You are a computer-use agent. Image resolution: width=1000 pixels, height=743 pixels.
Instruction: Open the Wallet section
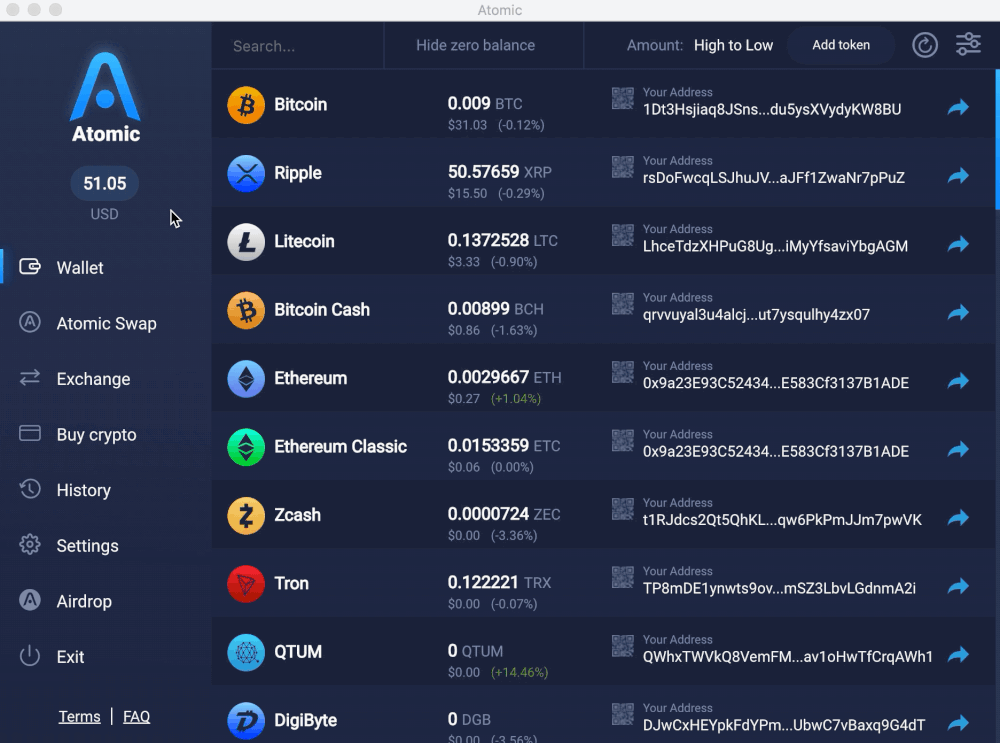pos(80,268)
